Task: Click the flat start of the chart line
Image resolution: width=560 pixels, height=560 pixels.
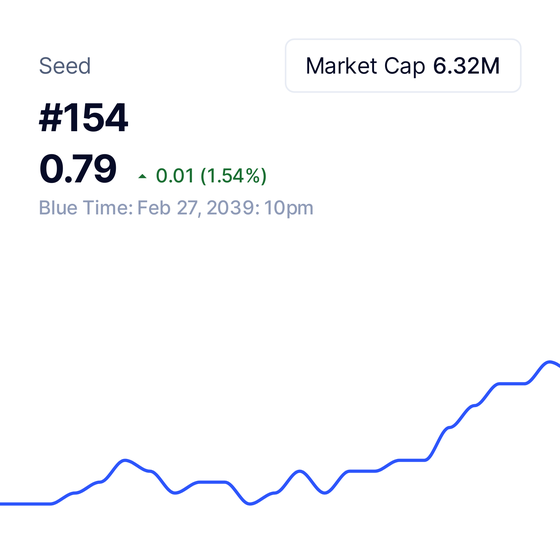Action: pyautogui.click(x=25, y=504)
